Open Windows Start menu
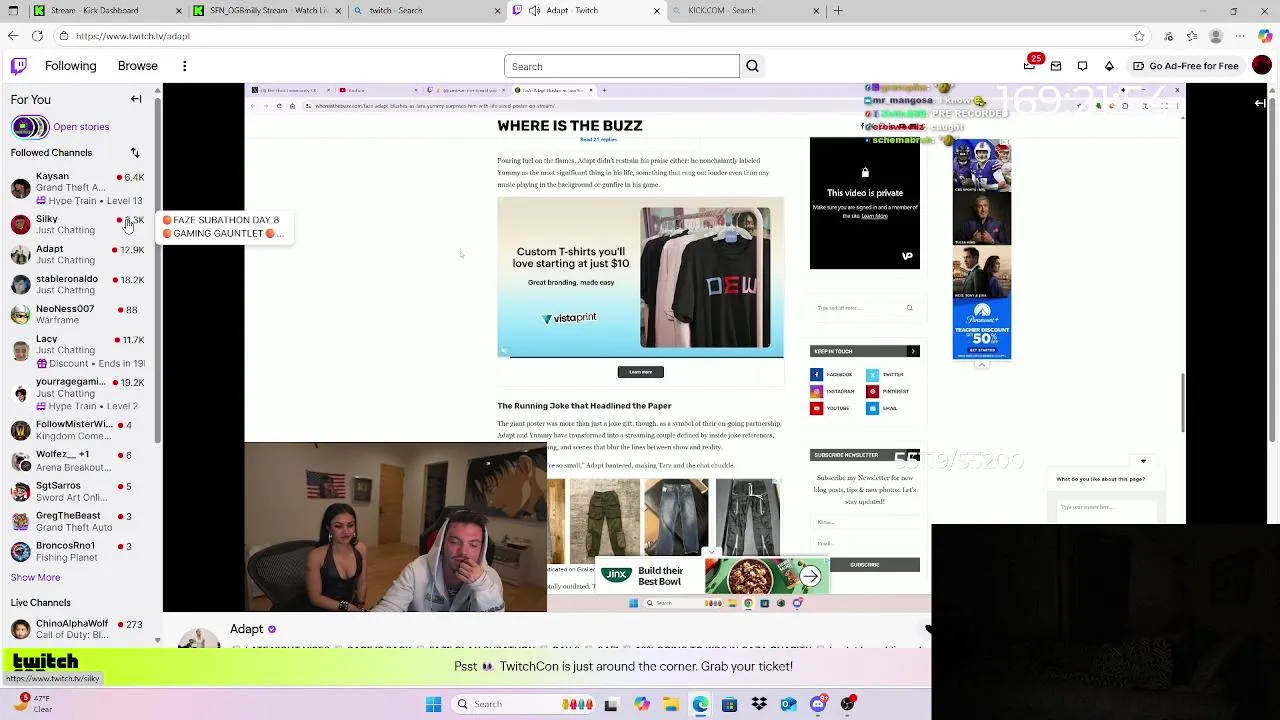The image size is (1280, 720). pyautogui.click(x=433, y=704)
